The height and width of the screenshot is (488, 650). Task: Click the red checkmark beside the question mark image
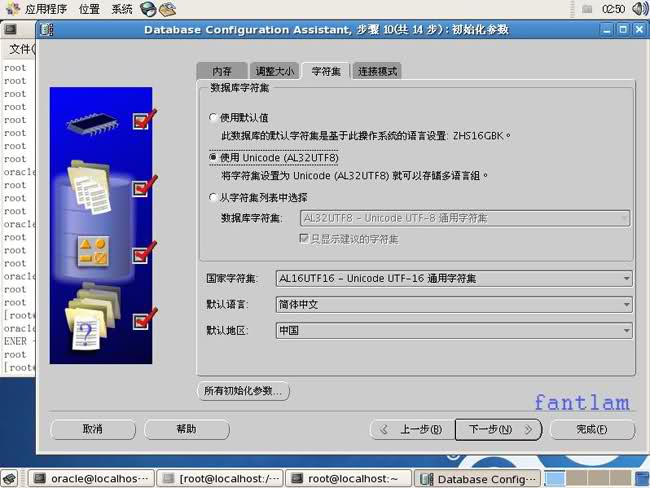(x=144, y=318)
